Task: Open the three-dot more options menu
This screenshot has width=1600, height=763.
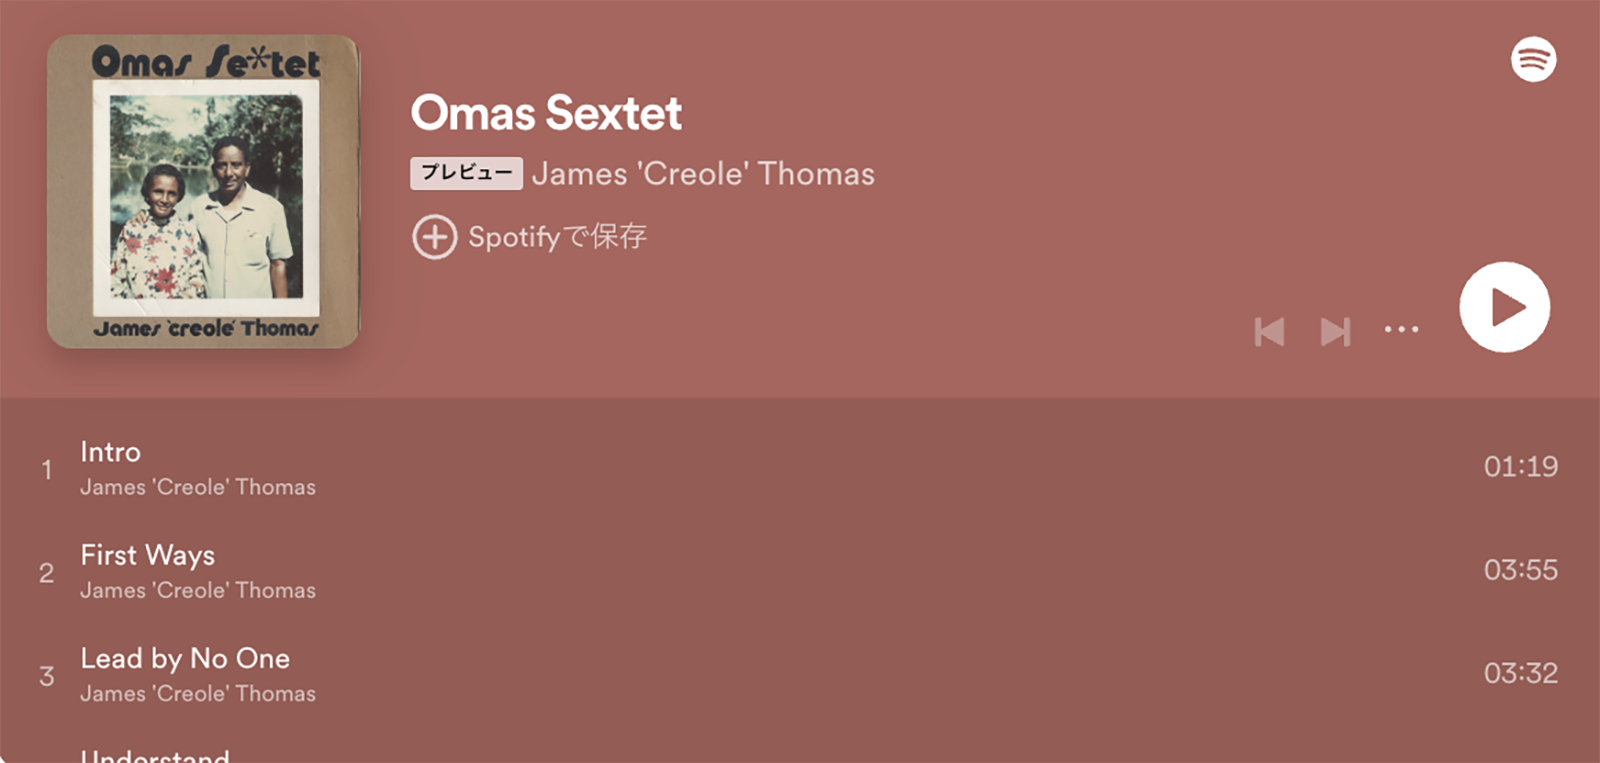Action: pyautogui.click(x=1401, y=329)
